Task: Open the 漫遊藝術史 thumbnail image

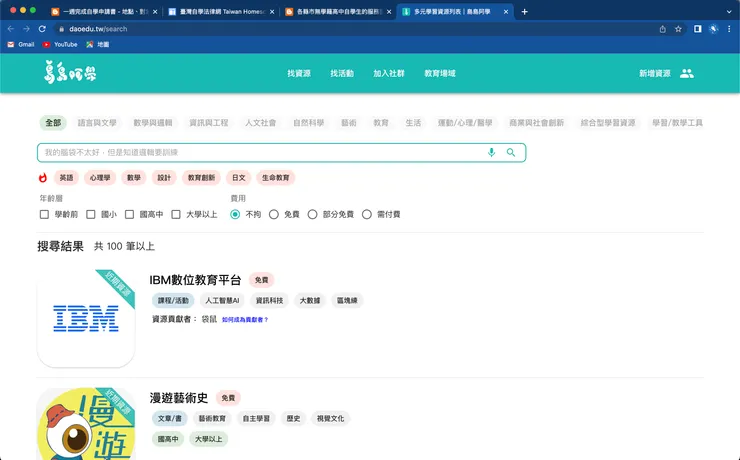Action: pos(86,424)
